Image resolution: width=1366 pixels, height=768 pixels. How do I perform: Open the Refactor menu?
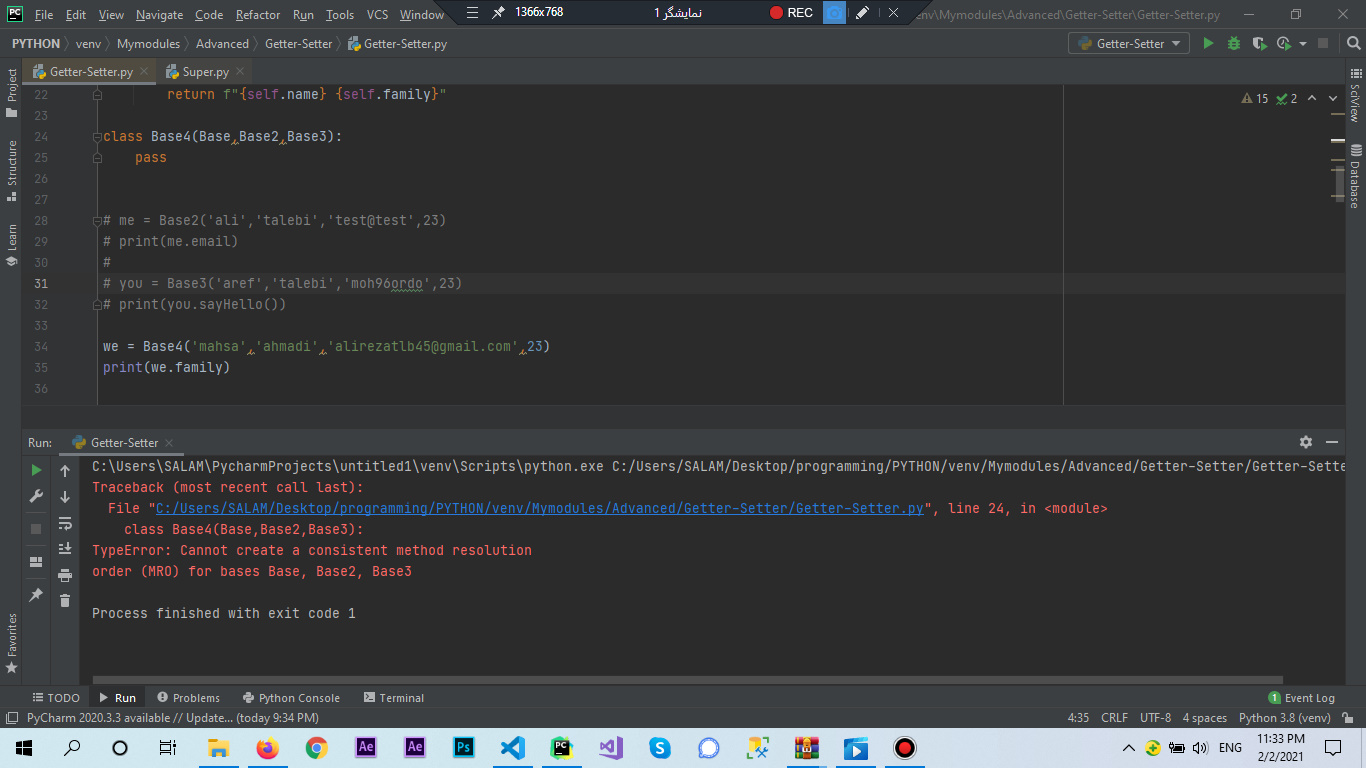tap(257, 15)
